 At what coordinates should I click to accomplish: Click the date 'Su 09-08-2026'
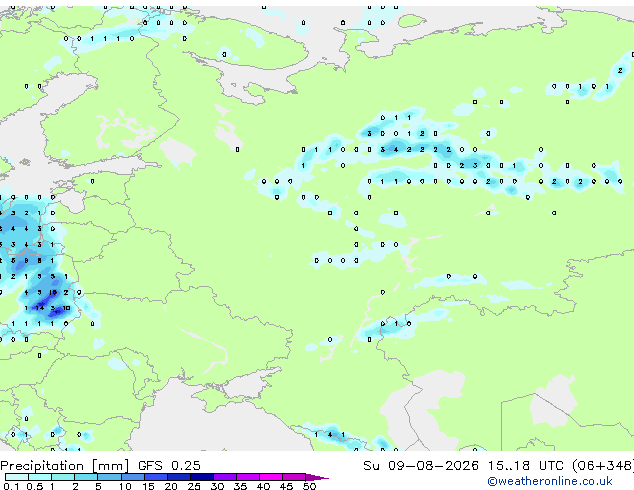421,466
